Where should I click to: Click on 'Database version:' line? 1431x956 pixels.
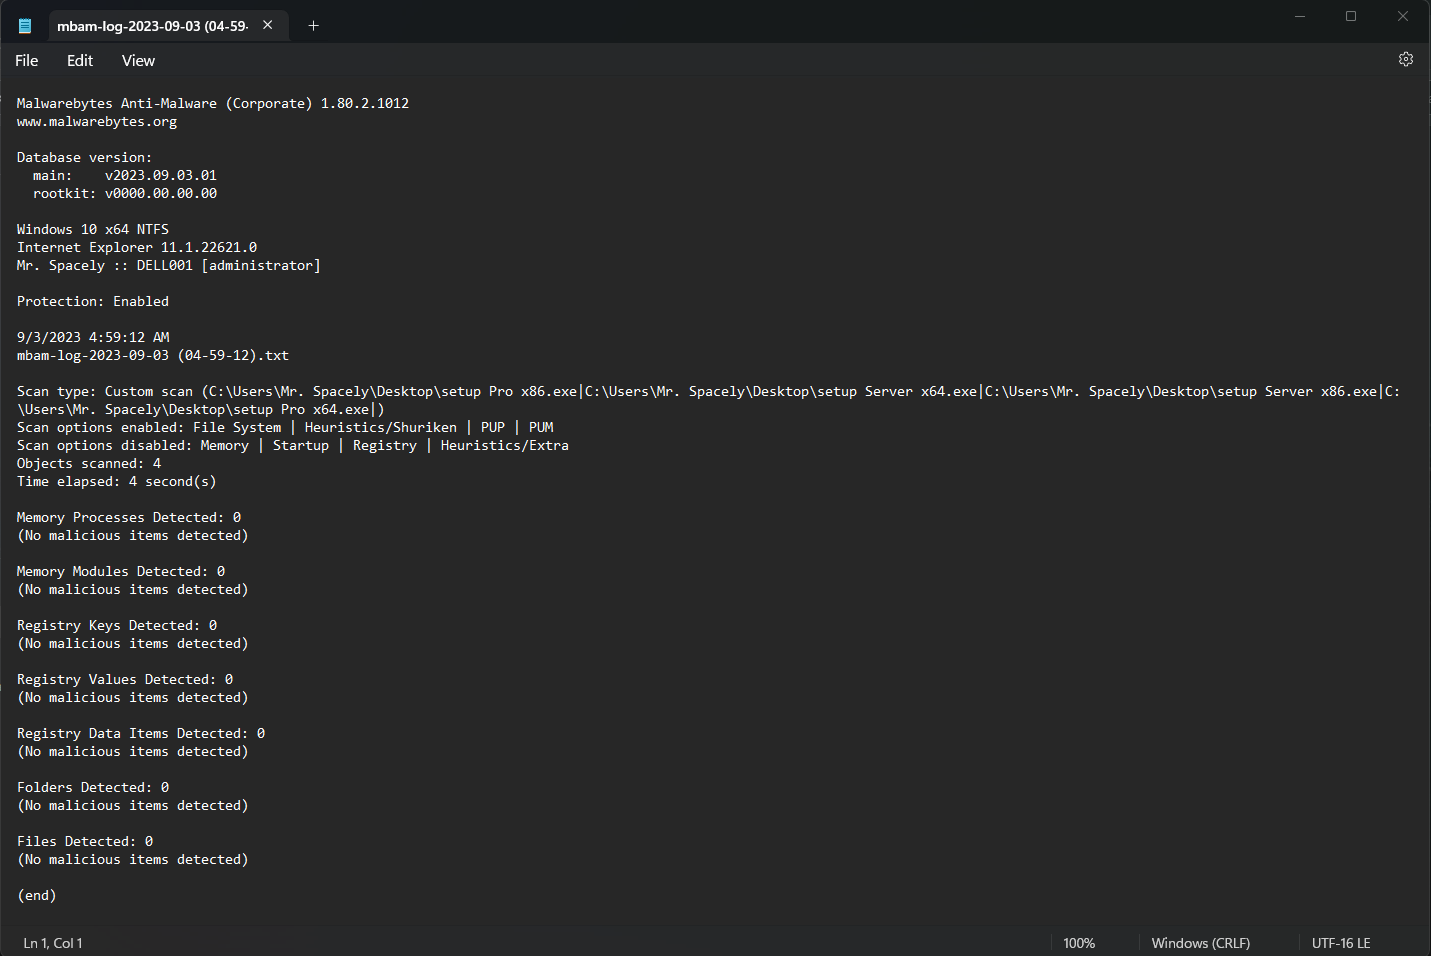coord(85,158)
